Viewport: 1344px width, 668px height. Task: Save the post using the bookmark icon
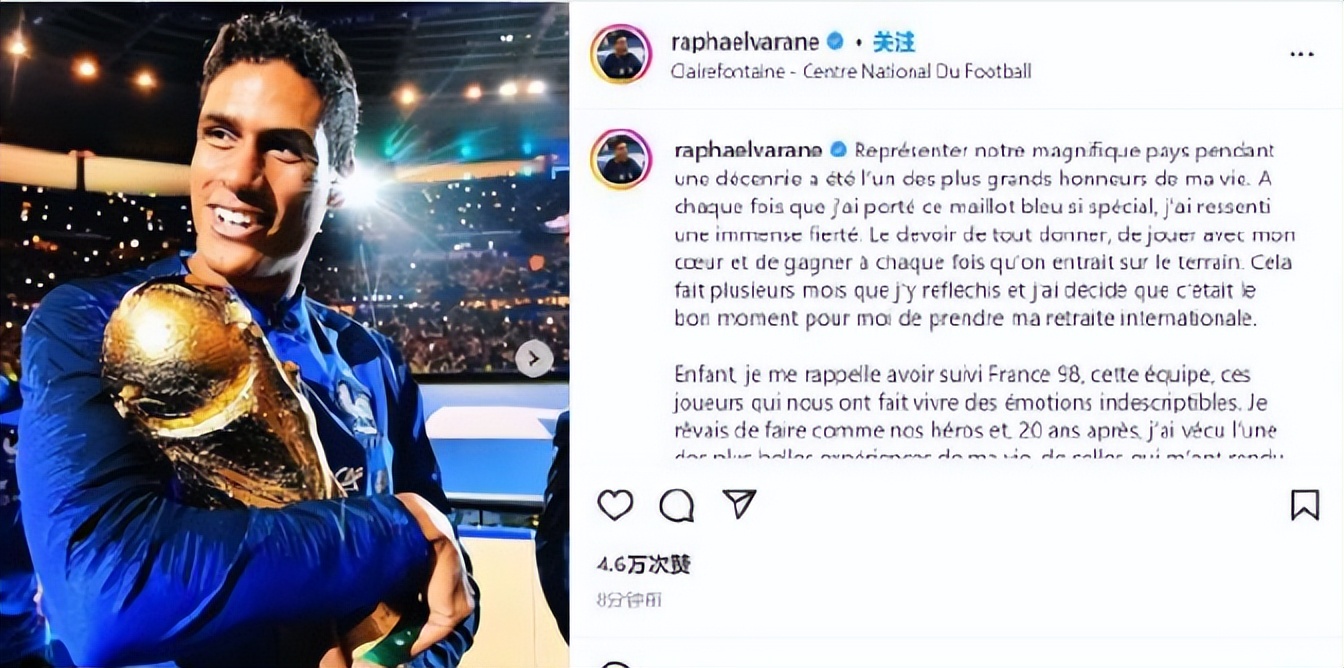1304,505
